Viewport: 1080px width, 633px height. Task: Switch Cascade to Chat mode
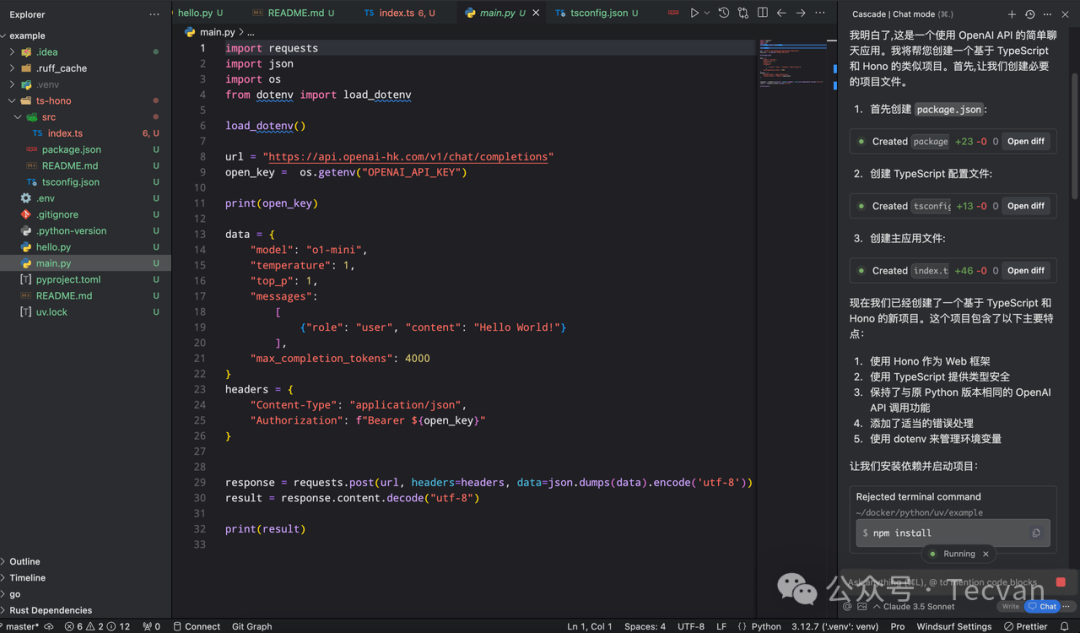tap(1043, 606)
